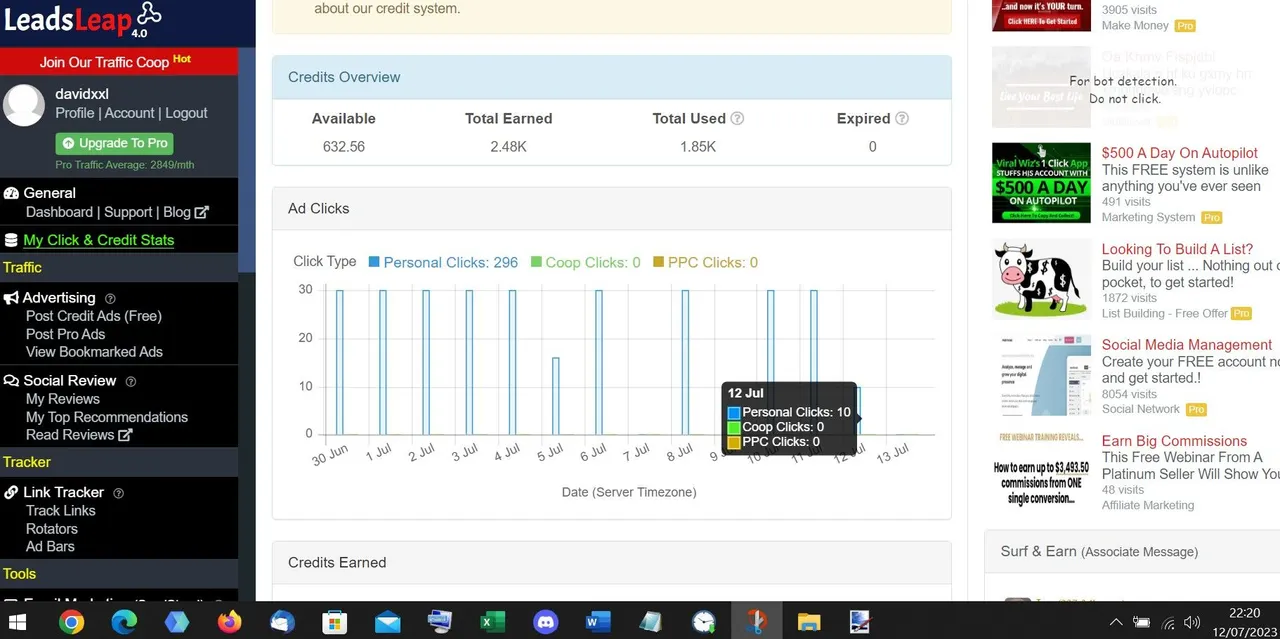1280x639 pixels.
Task: Open Microsoft Store from the taskbar
Action: tap(335, 622)
